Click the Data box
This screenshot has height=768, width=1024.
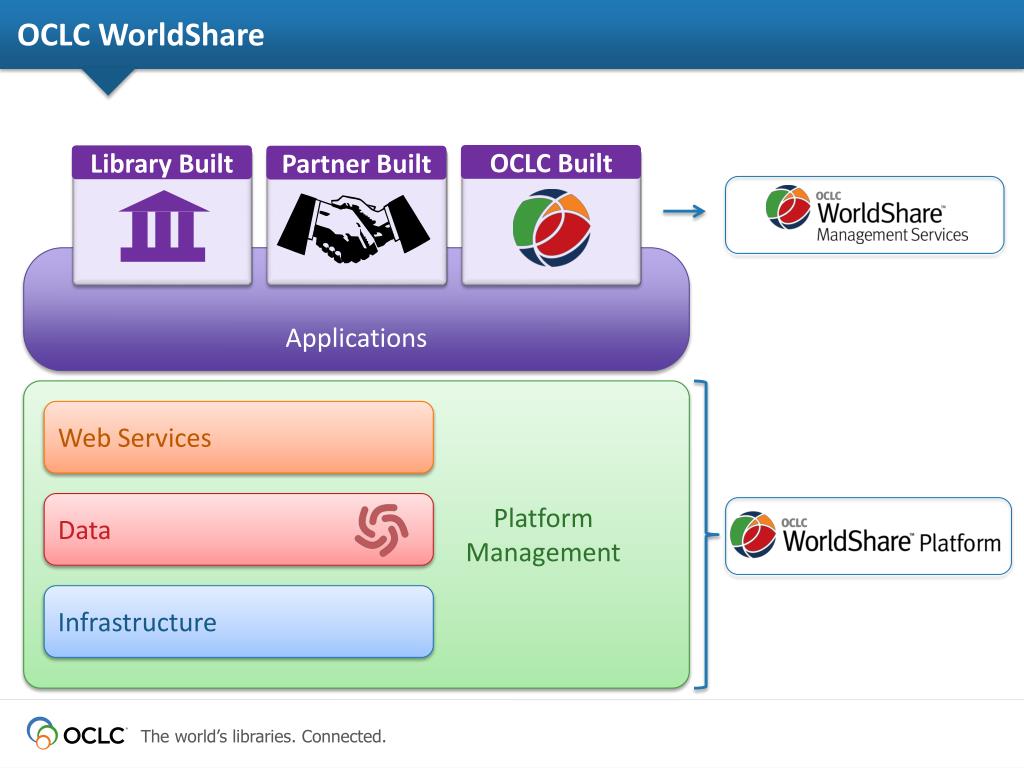point(238,530)
